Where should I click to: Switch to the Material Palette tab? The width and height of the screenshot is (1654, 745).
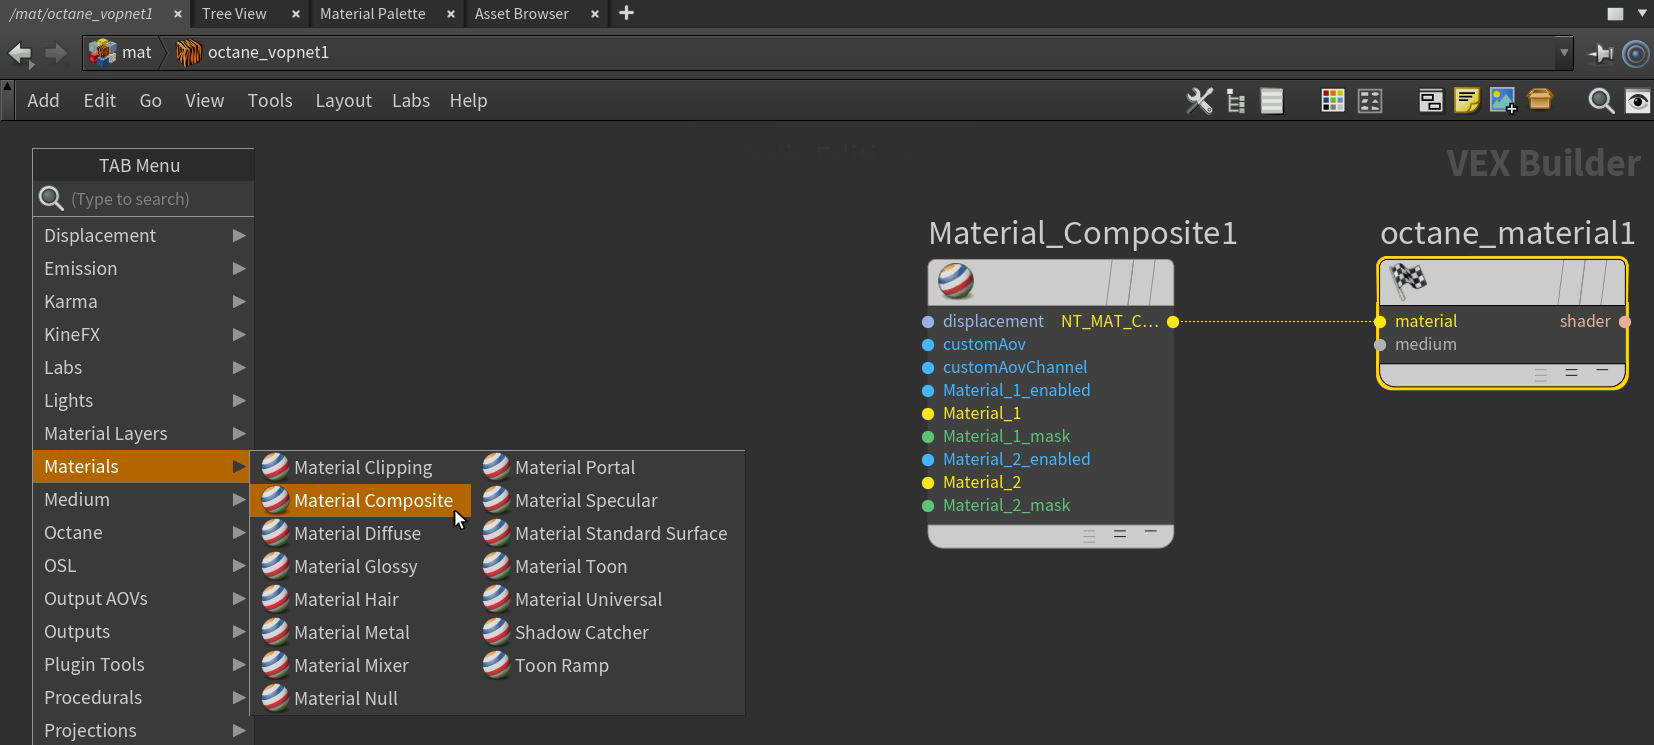click(x=372, y=14)
